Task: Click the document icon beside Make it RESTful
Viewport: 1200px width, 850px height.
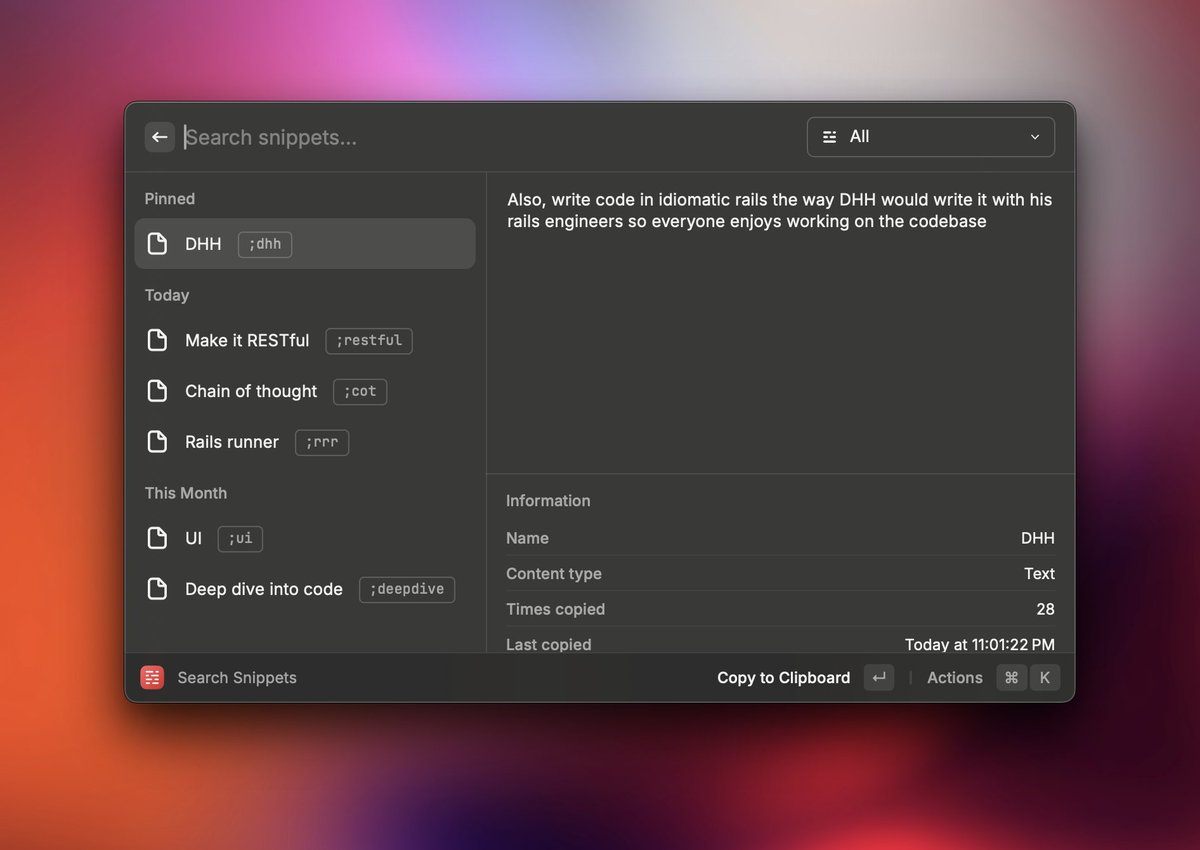Action: [x=157, y=340]
